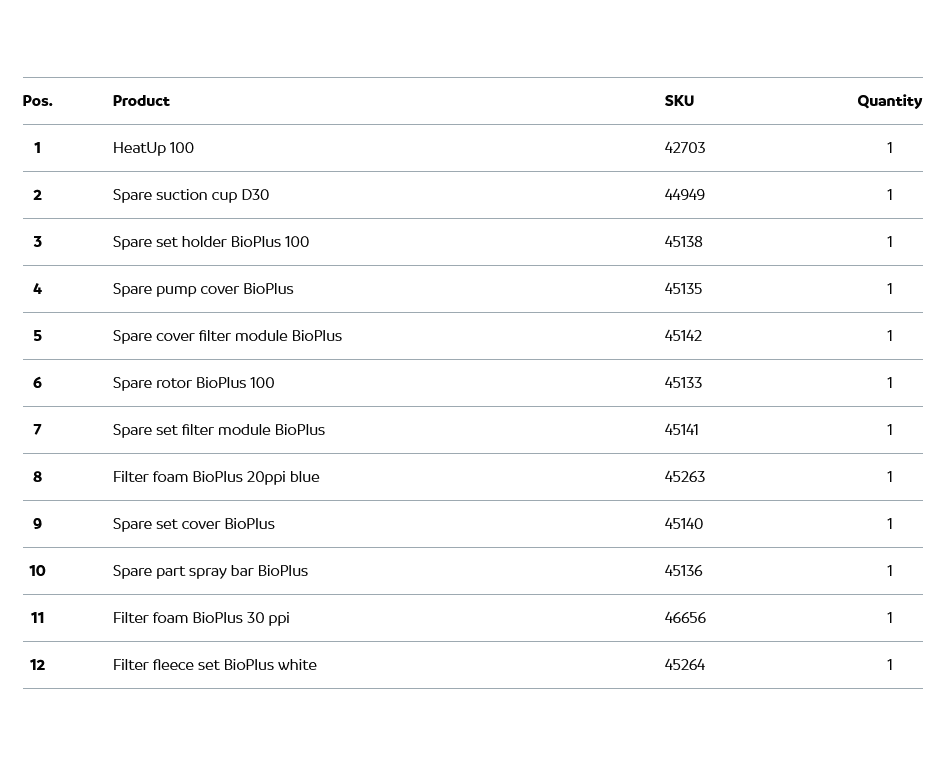Image resolution: width=949 pixels, height=764 pixels.
Task: Click Spare set filter module BioPlus
Action: 218,430
